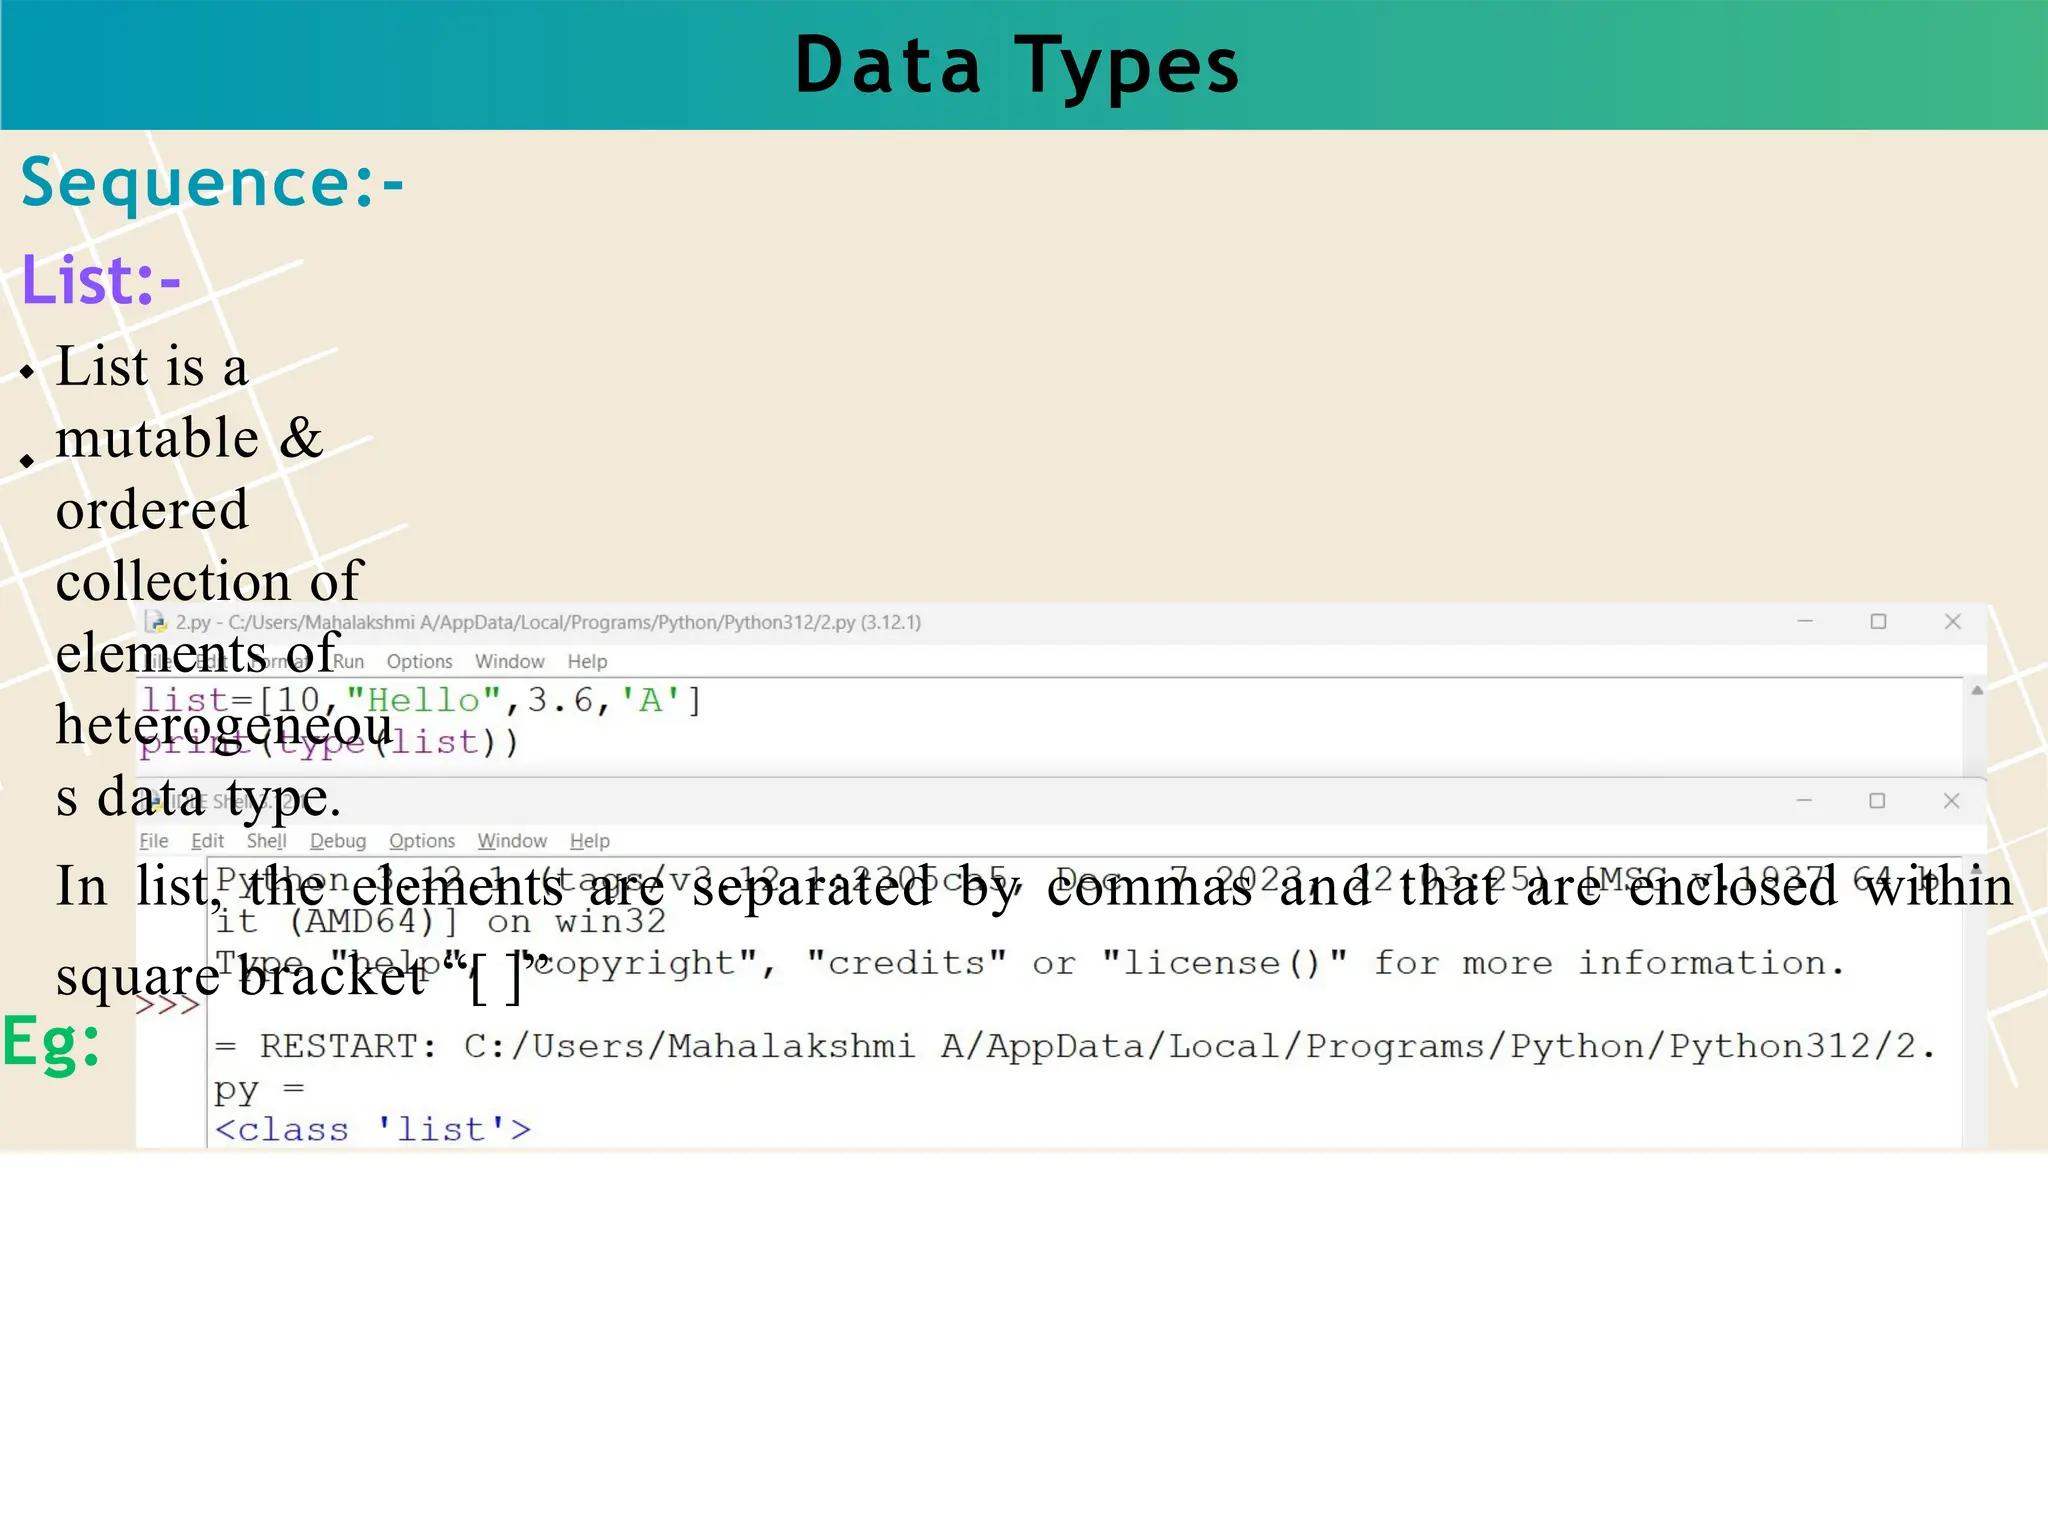Minimize the 2.py editor window

(x=1805, y=621)
